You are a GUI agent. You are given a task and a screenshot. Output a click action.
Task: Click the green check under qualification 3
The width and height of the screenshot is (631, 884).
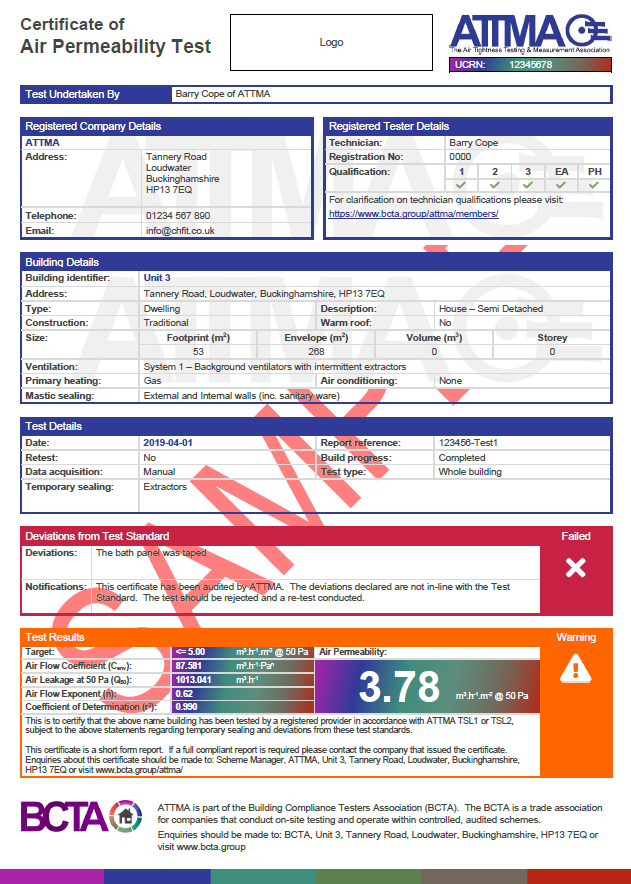[x=528, y=185]
